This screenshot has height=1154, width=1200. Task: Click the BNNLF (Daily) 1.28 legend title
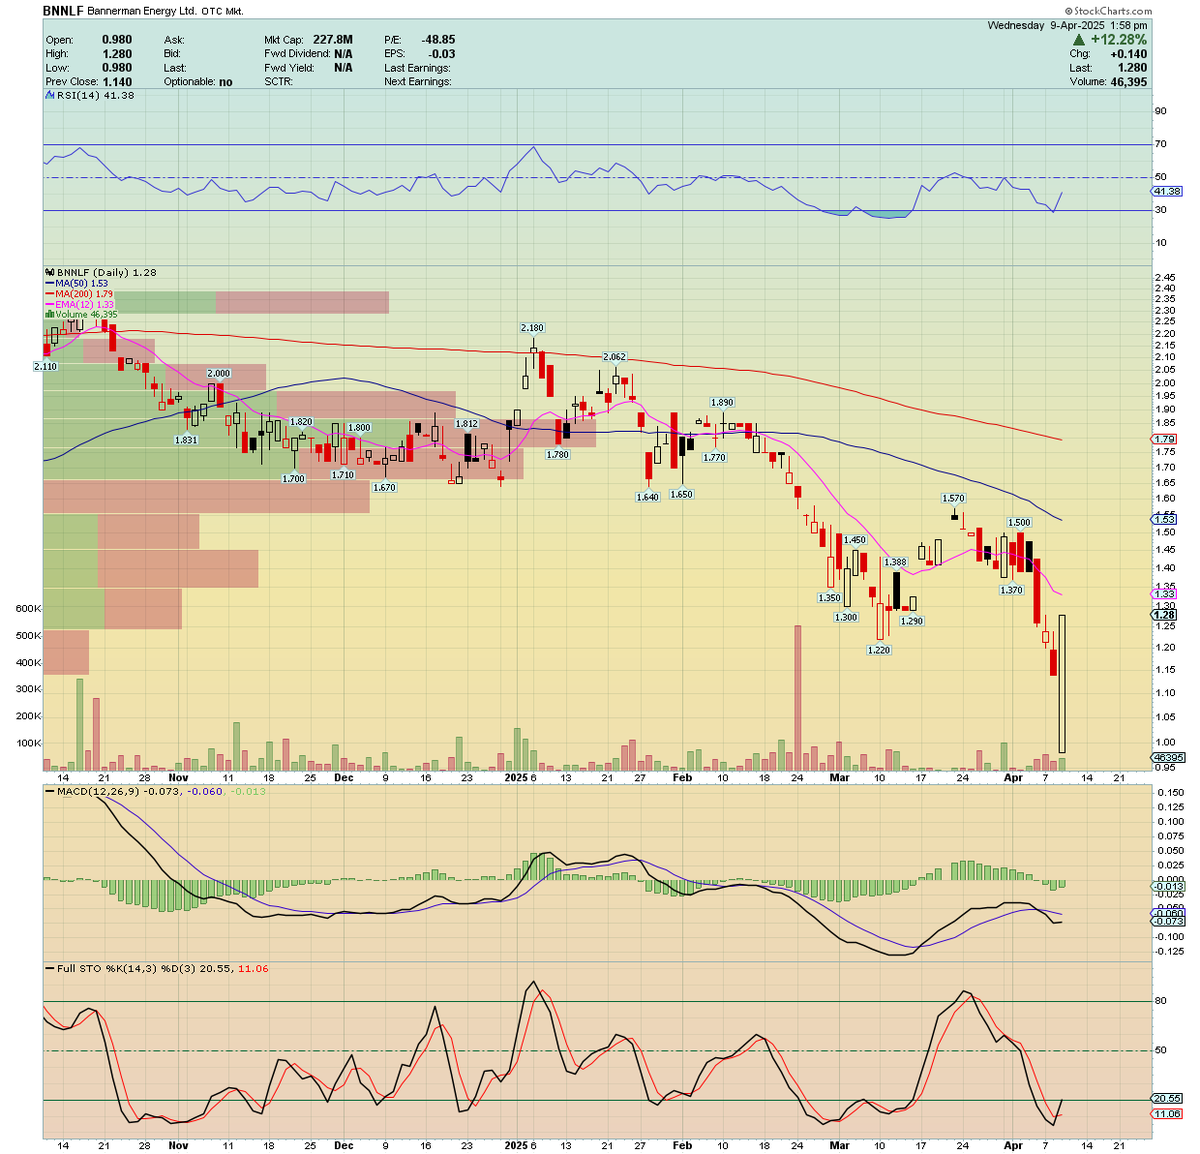tap(106, 272)
